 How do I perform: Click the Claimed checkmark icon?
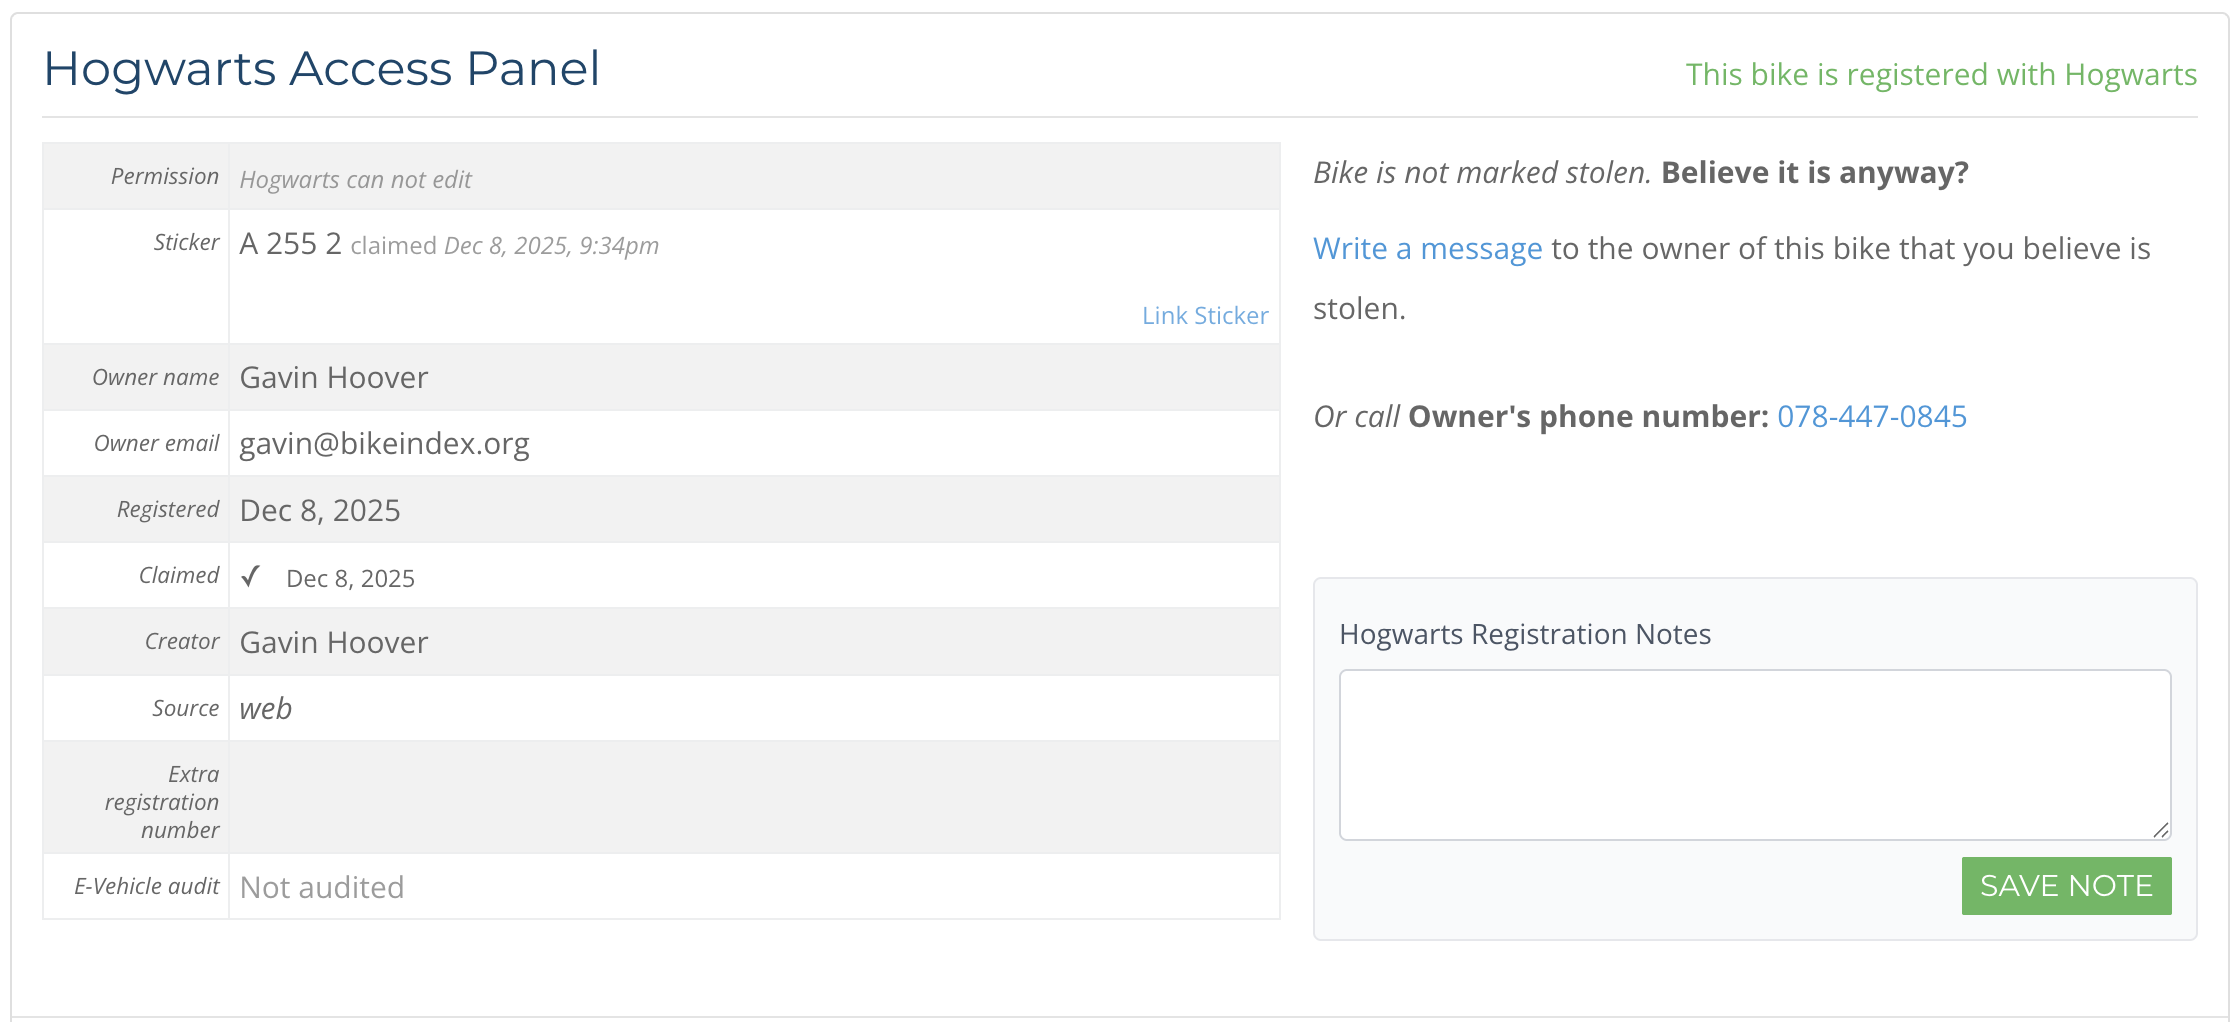(251, 576)
